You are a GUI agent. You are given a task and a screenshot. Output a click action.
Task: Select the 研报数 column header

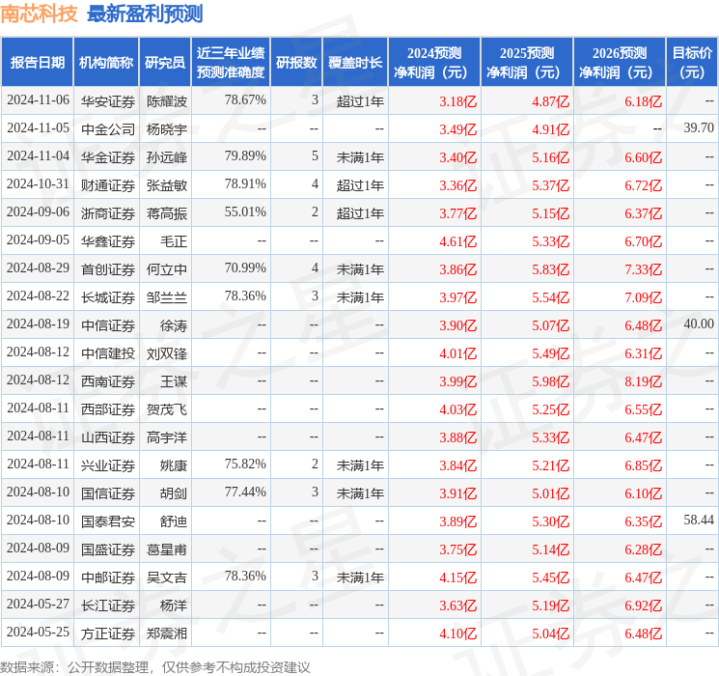point(296,62)
